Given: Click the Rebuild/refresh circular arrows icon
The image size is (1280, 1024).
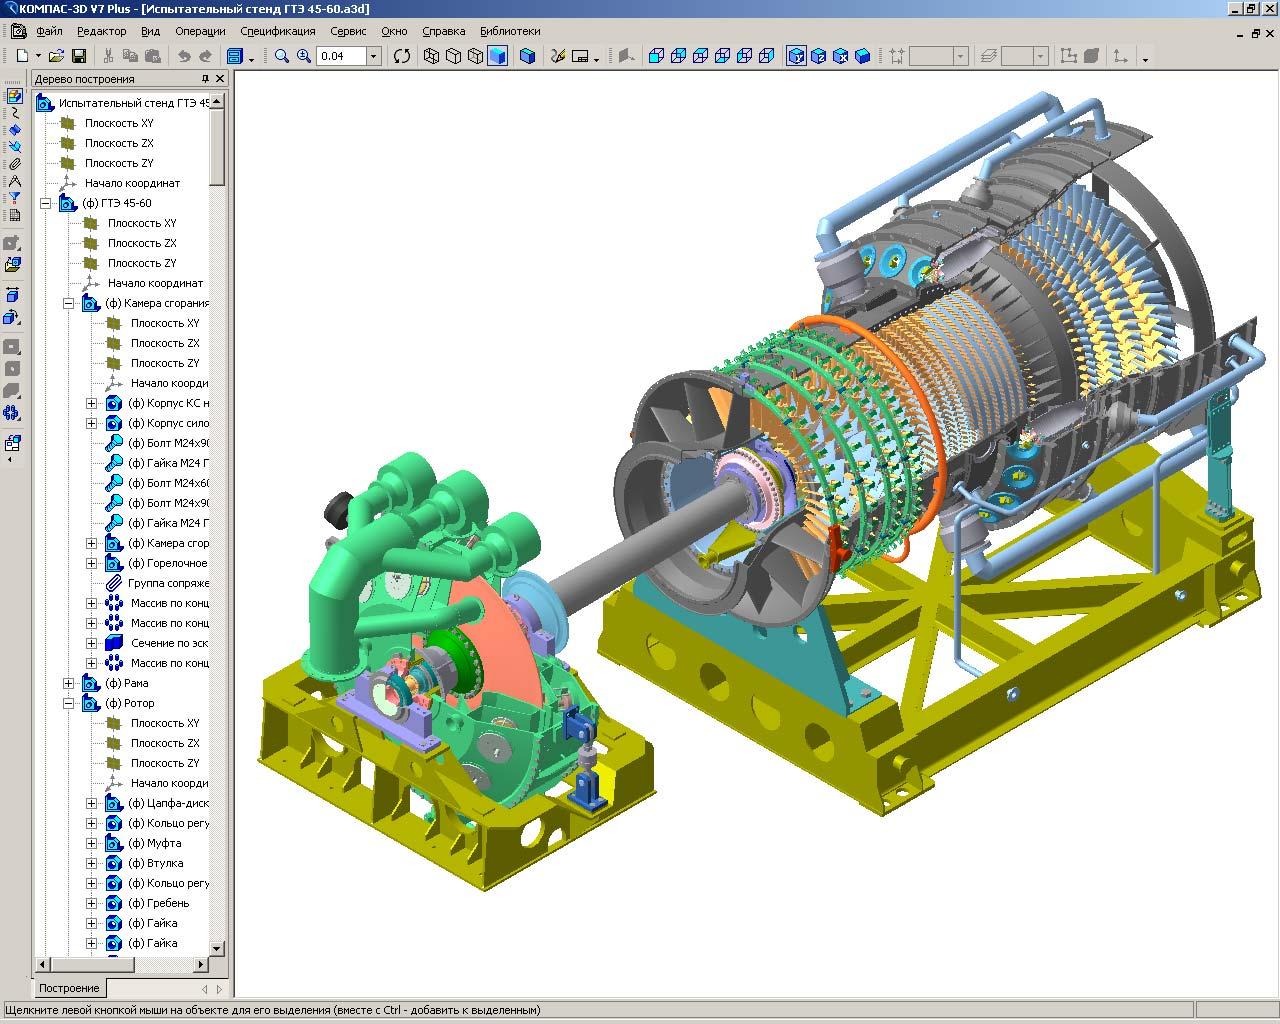Looking at the screenshot, I should tap(402, 56).
